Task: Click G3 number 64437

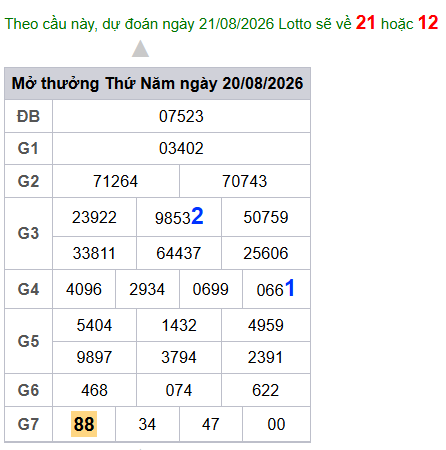Action: 179,253
